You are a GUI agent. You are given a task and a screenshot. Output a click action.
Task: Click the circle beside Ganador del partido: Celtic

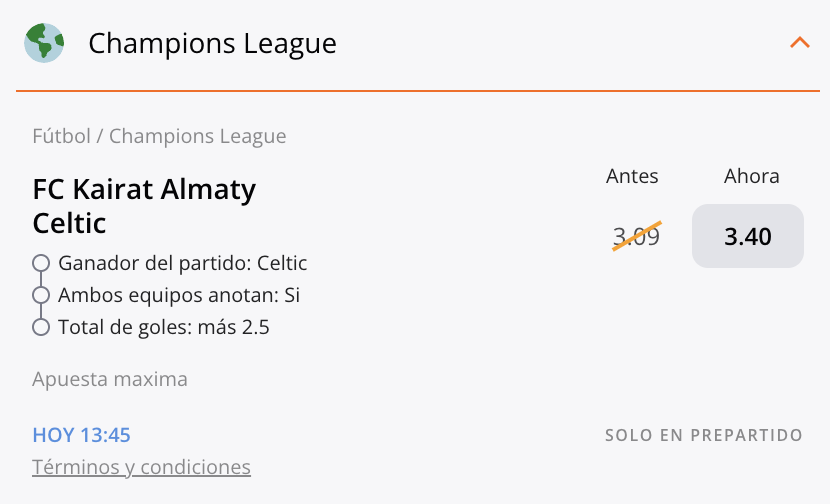click(41, 263)
